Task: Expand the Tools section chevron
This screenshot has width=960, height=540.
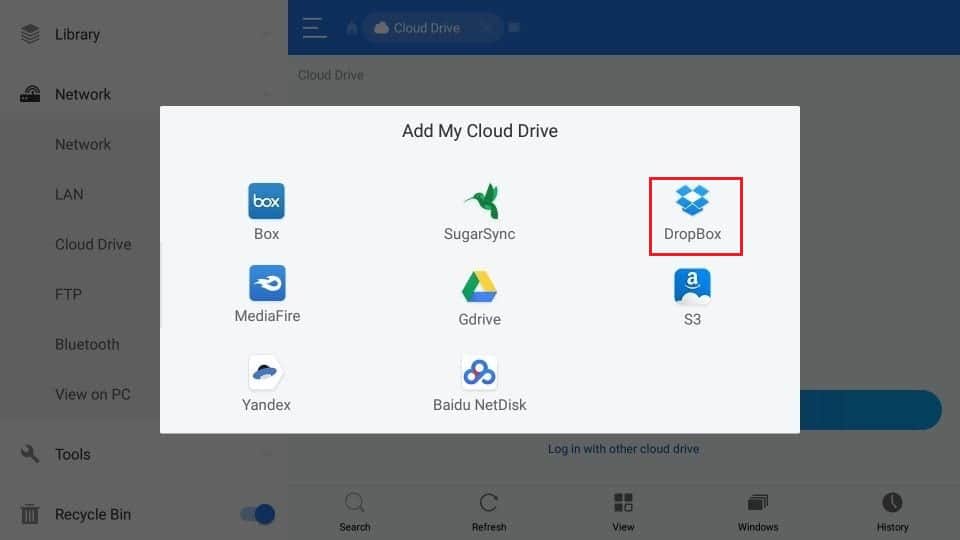Action: click(267, 454)
